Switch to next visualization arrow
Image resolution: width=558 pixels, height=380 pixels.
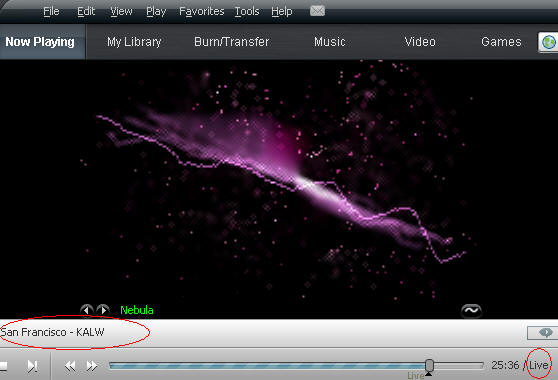(x=103, y=310)
